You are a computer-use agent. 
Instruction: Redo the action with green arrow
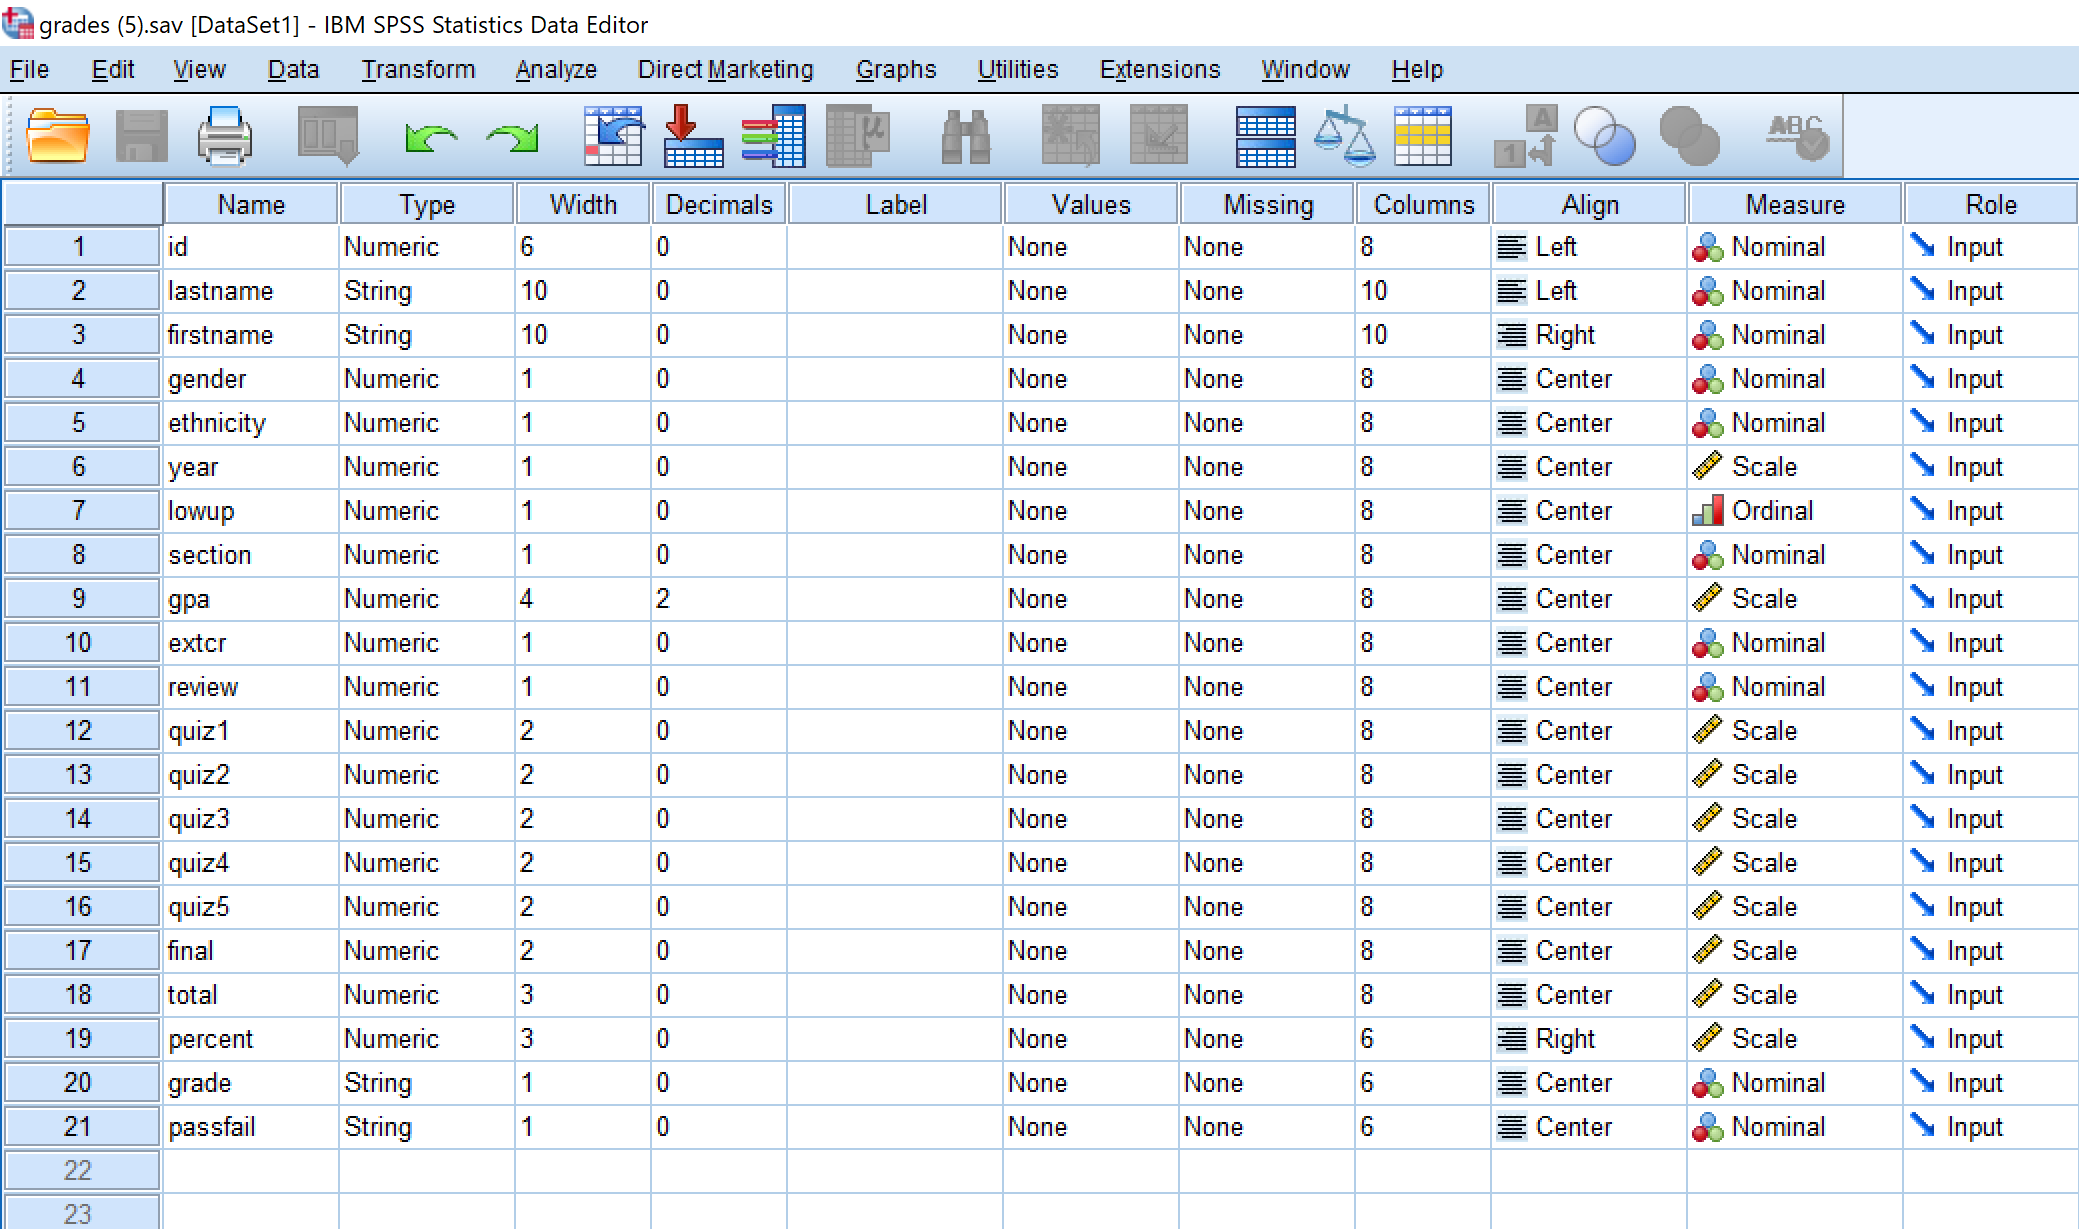coord(512,137)
